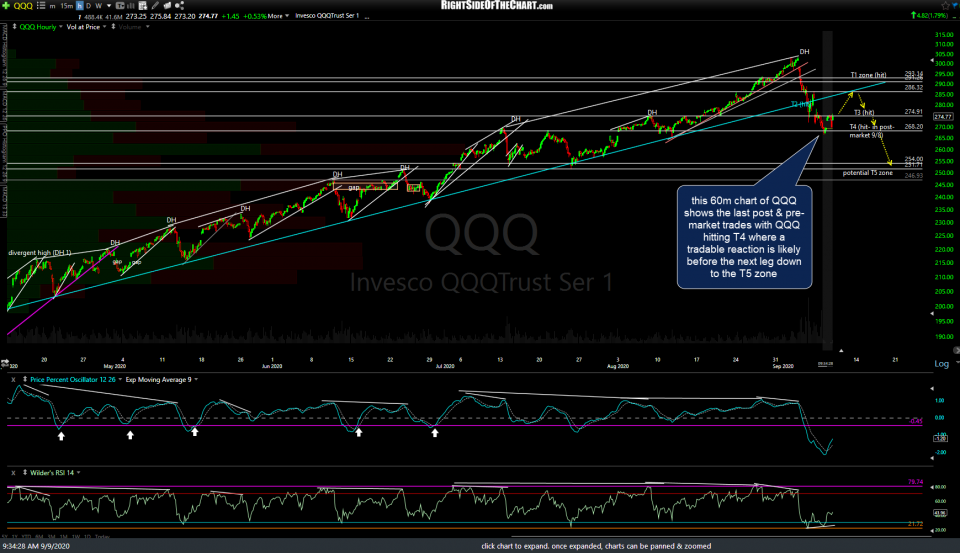The image size is (960, 553).
Task: Click the +0.53% change value
Action: pyautogui.click(x=254, y=17)
